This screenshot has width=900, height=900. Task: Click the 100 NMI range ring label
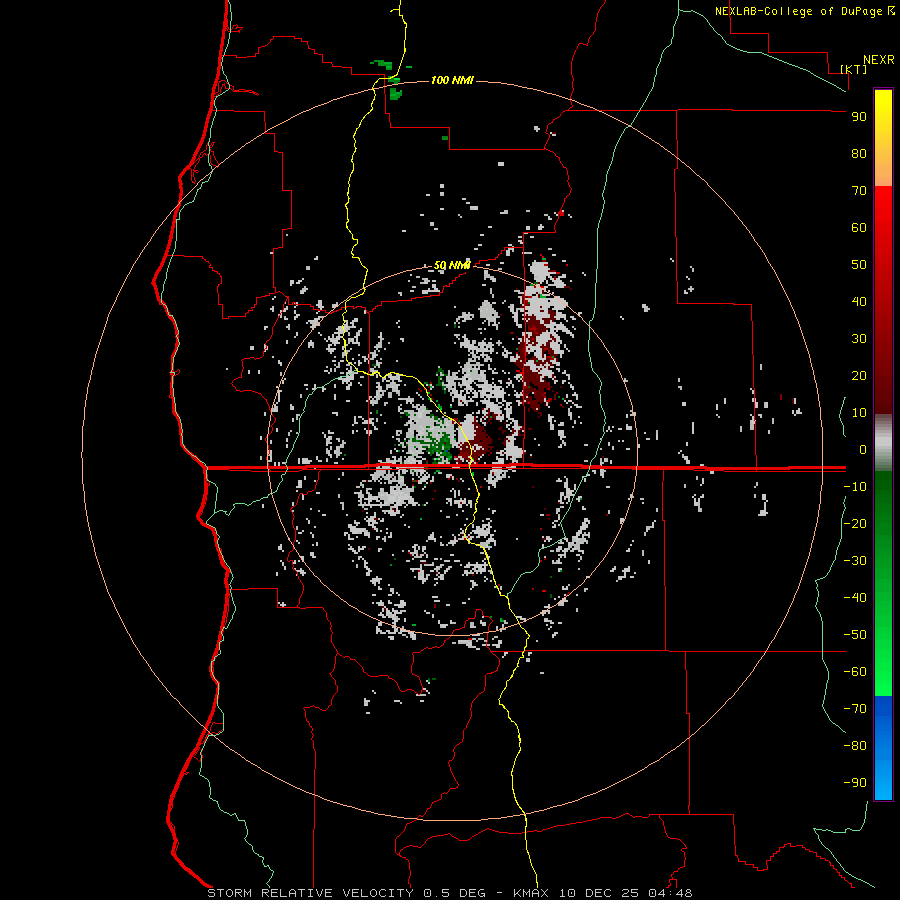(x=452, y=80)
